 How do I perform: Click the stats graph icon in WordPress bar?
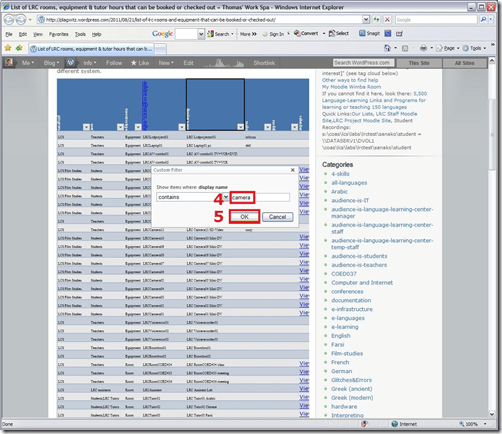tap(224, 63)
